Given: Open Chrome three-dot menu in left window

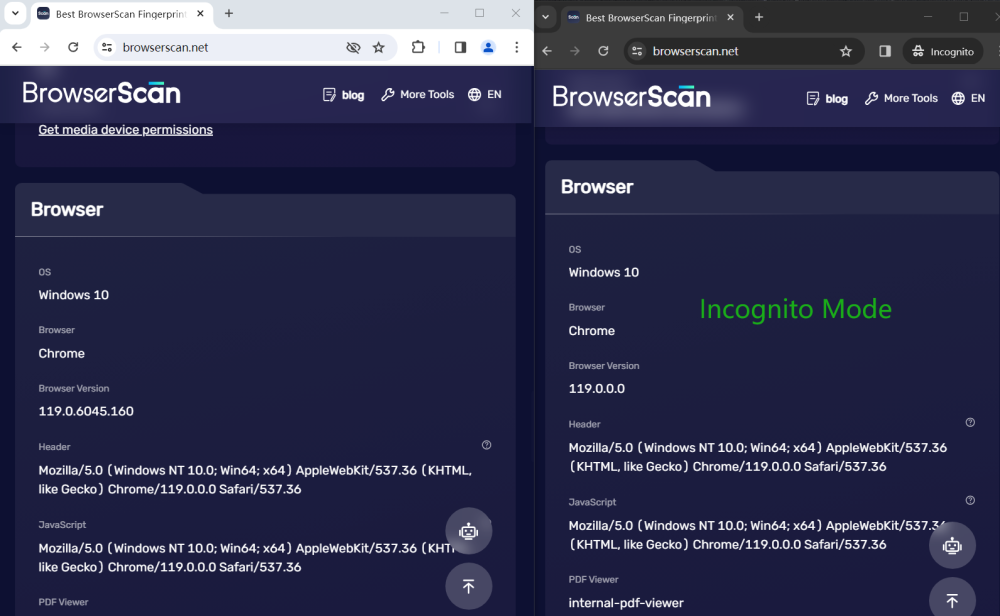Looking at the screenshot, I should pyautogui.click(x=517, y=47).
